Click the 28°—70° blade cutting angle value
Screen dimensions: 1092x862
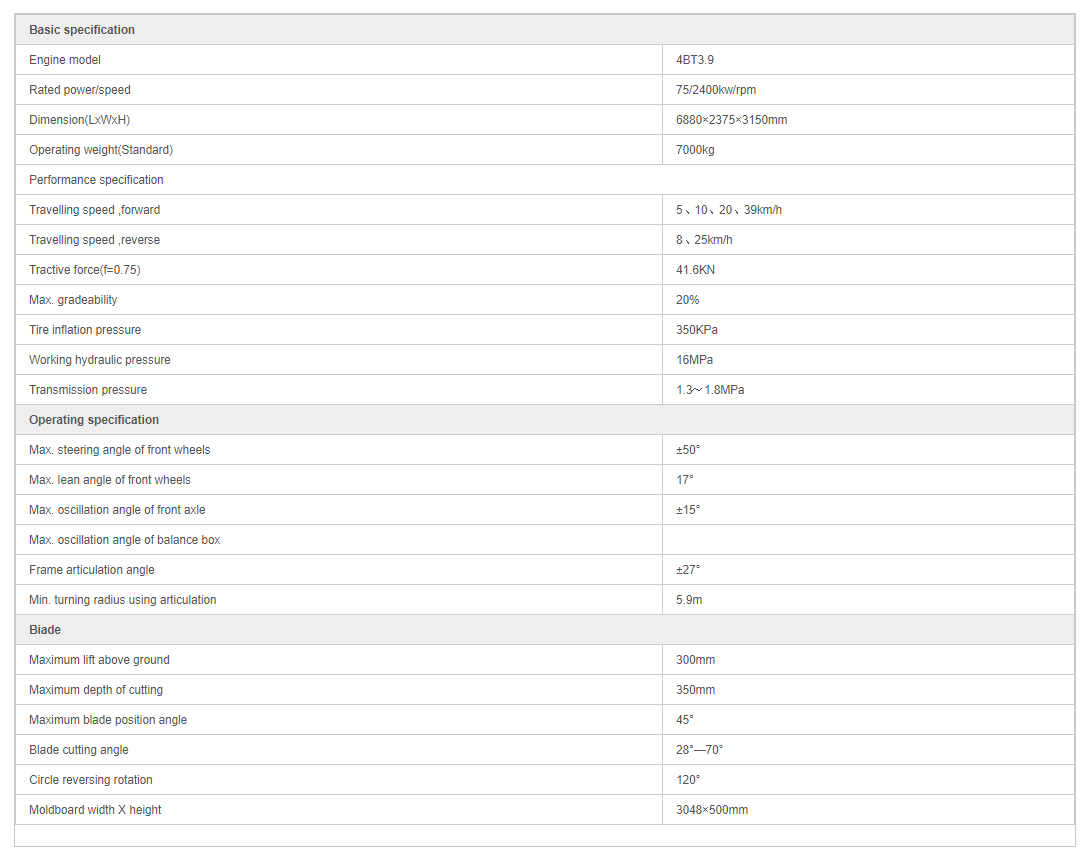(699, 750)
